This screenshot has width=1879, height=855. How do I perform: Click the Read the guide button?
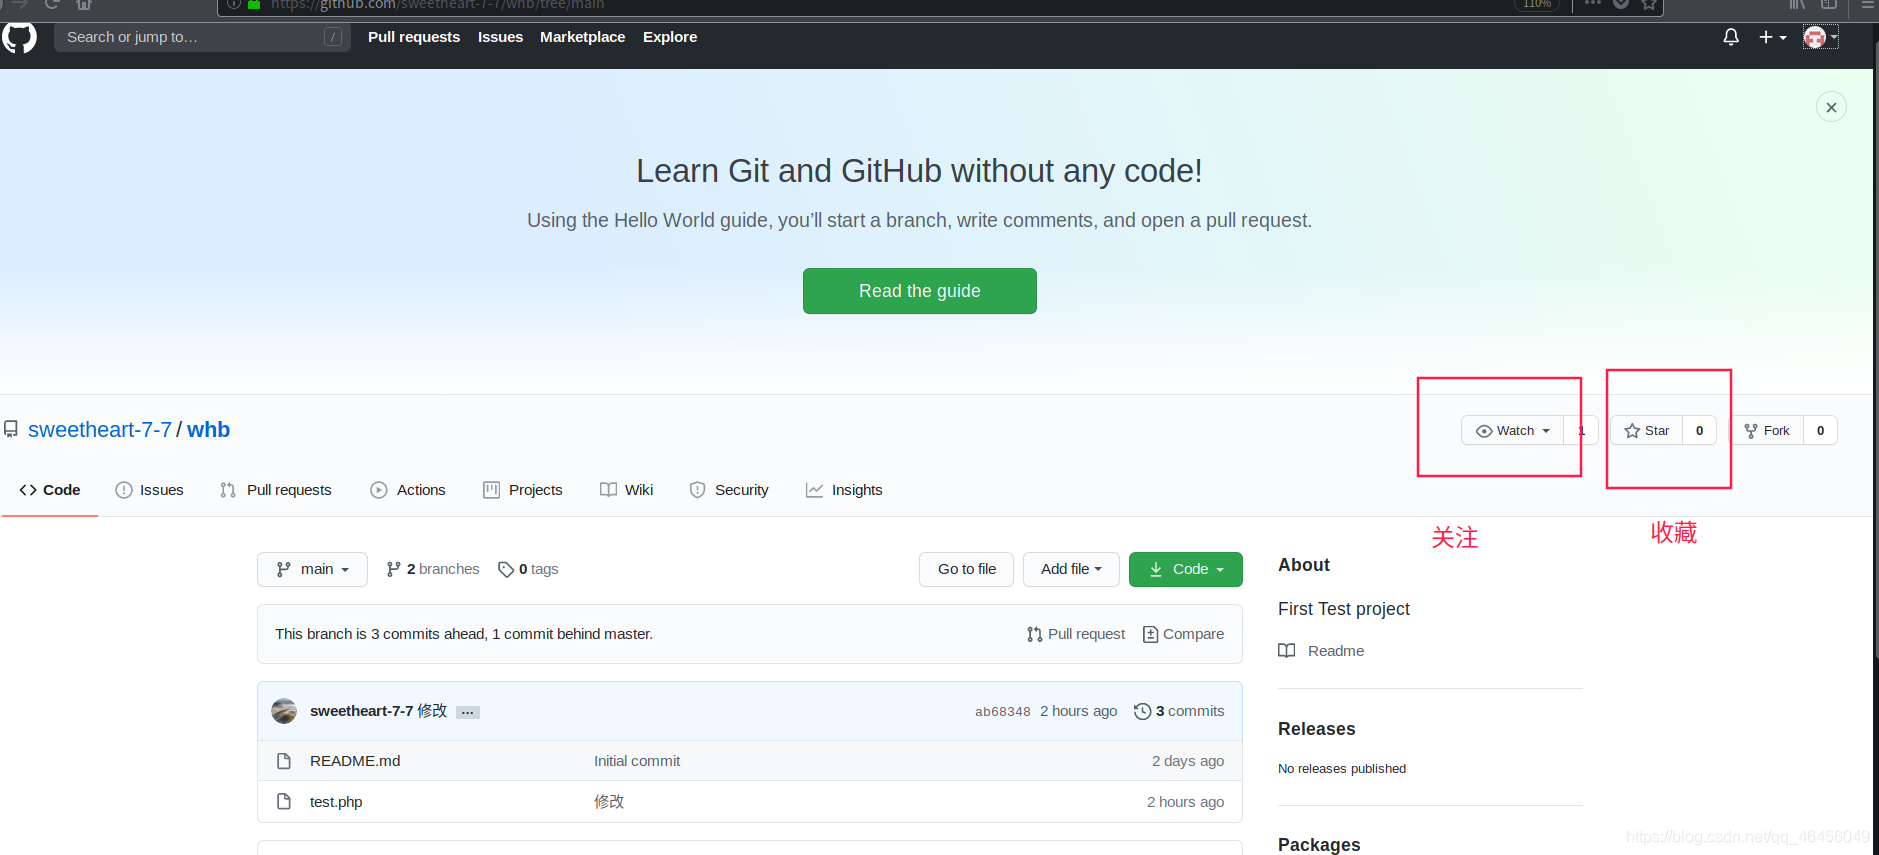point(919,291)
